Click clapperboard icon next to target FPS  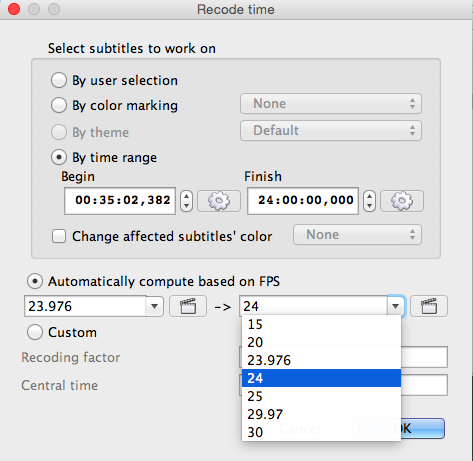[x=429, y=306]
